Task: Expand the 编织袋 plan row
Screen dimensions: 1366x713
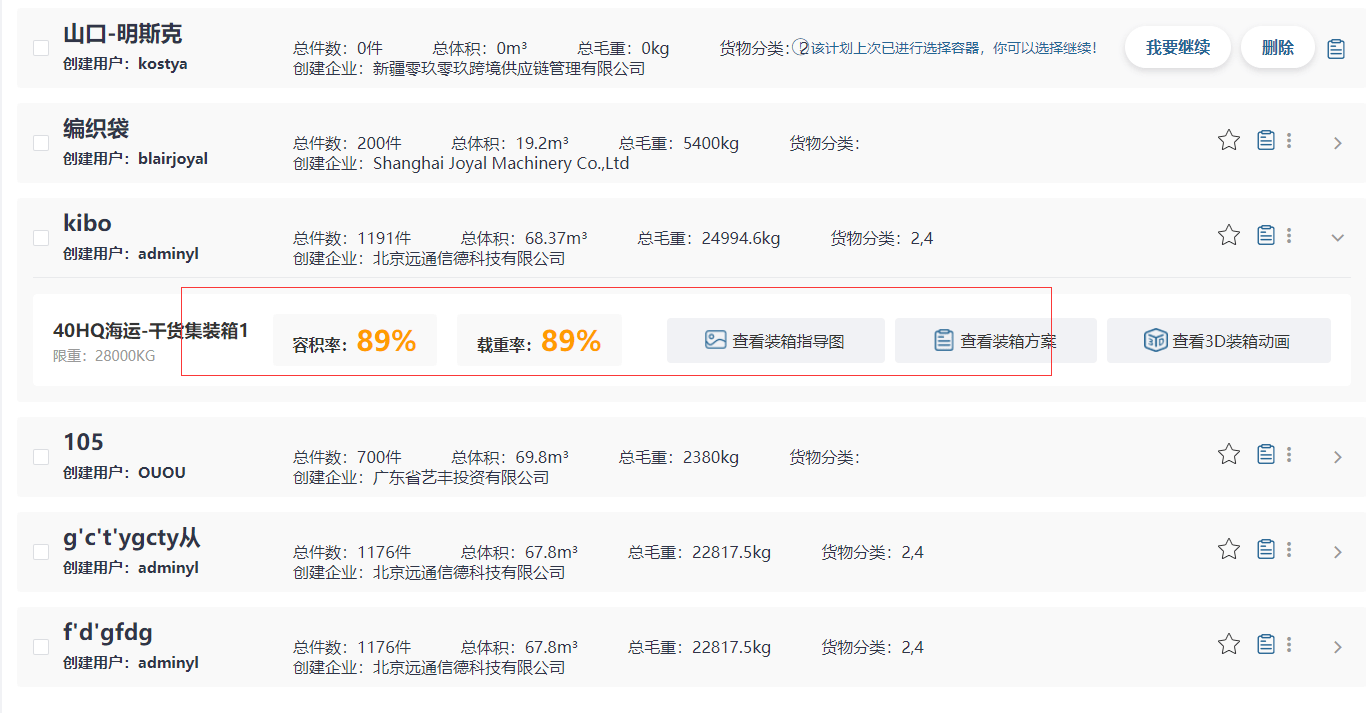Action: point(1338,143)
